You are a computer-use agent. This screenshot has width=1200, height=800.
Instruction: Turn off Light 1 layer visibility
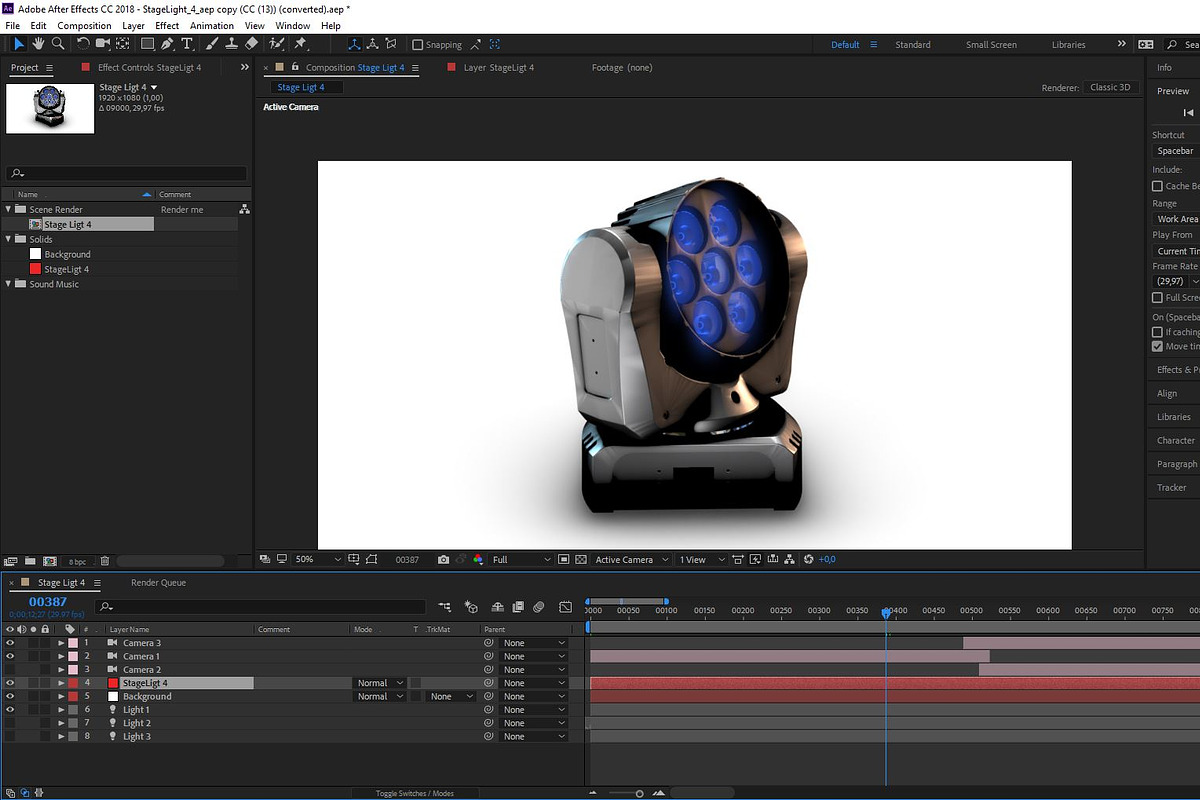pos(10,710)
